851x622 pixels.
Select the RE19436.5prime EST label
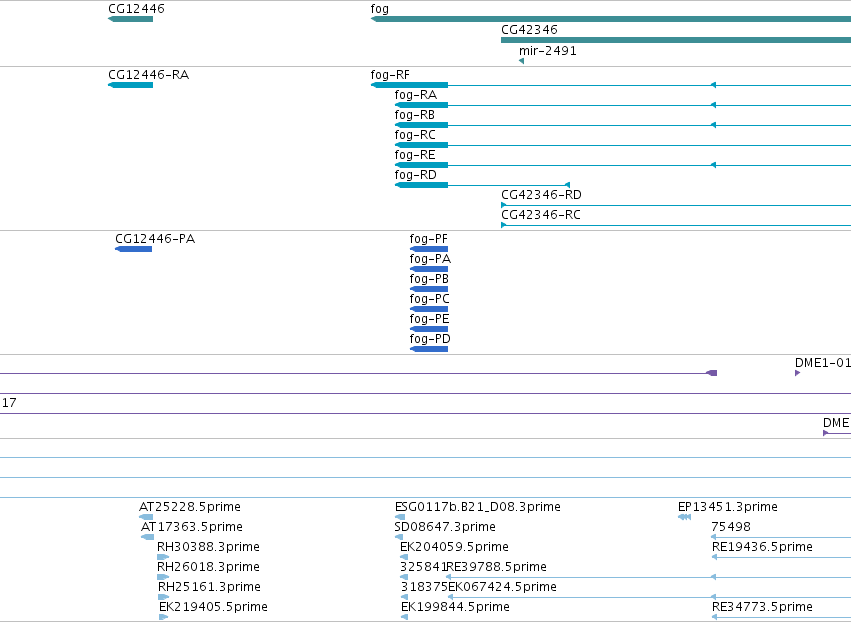(762, 547)
